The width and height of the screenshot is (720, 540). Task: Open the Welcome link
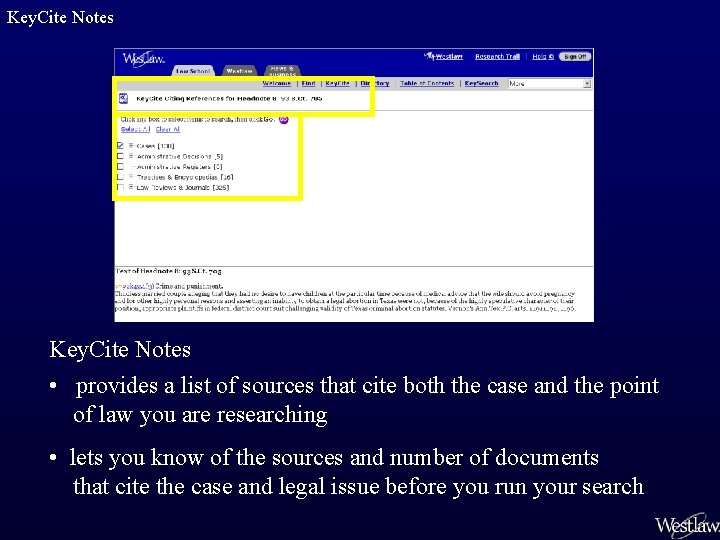click(277, 83)
